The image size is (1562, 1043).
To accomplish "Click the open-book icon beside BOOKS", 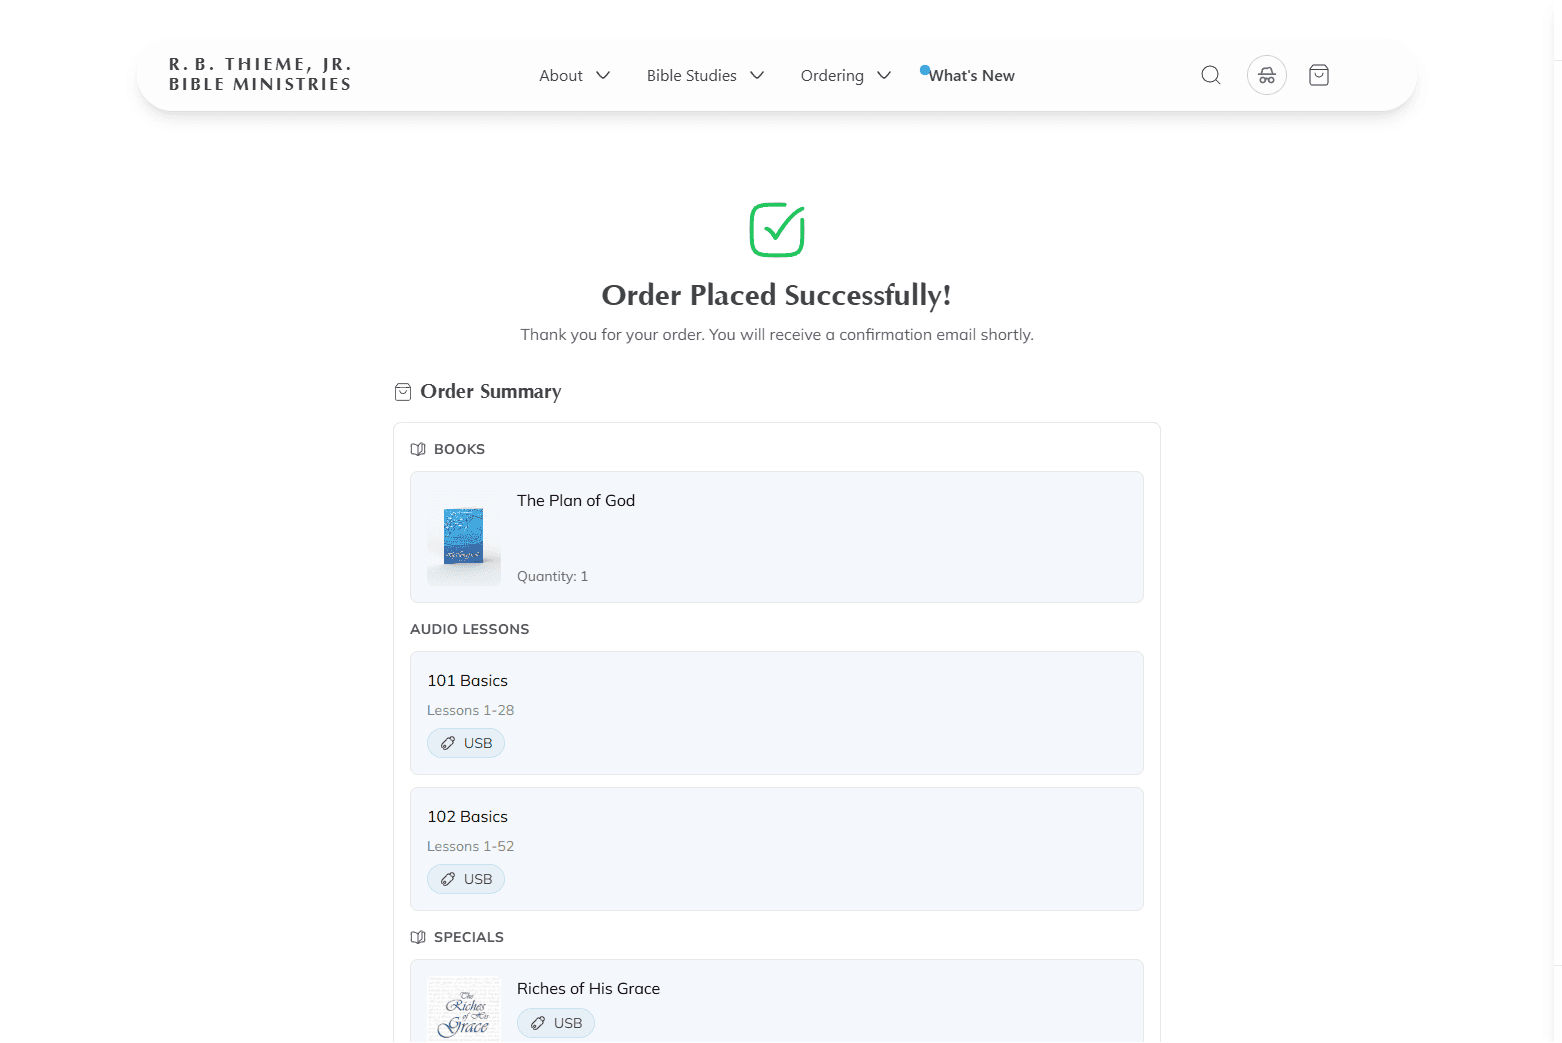I will pos(417,449).
